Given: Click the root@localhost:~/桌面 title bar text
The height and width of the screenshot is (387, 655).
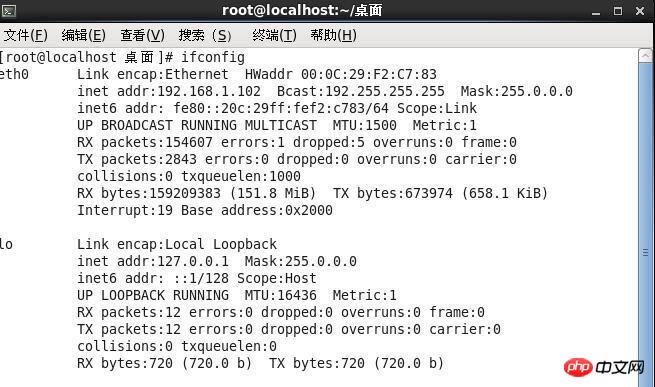Looking at the screenshot, I should [302, 10].
